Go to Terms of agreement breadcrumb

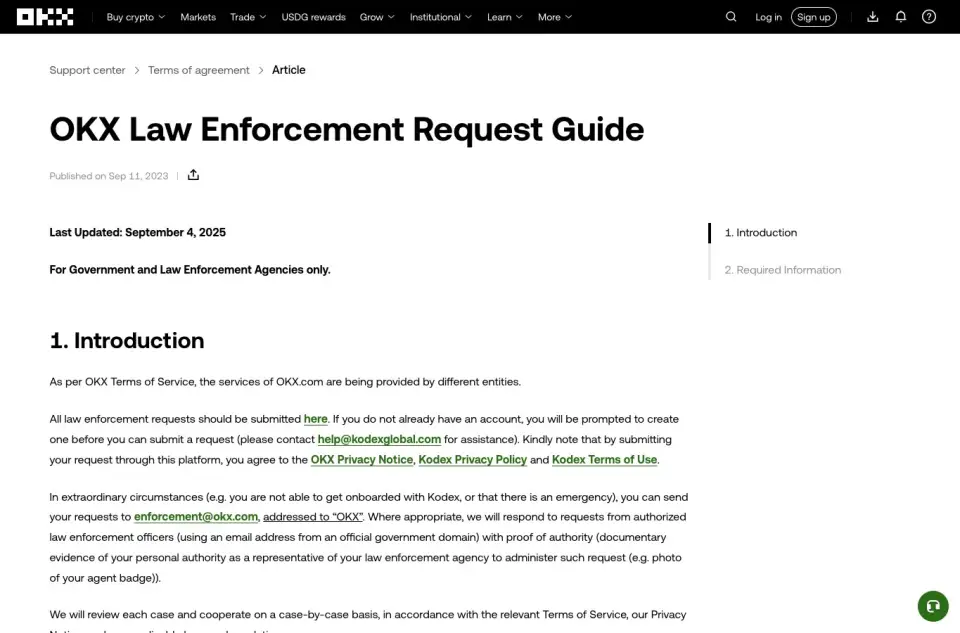tap(199, 70)
